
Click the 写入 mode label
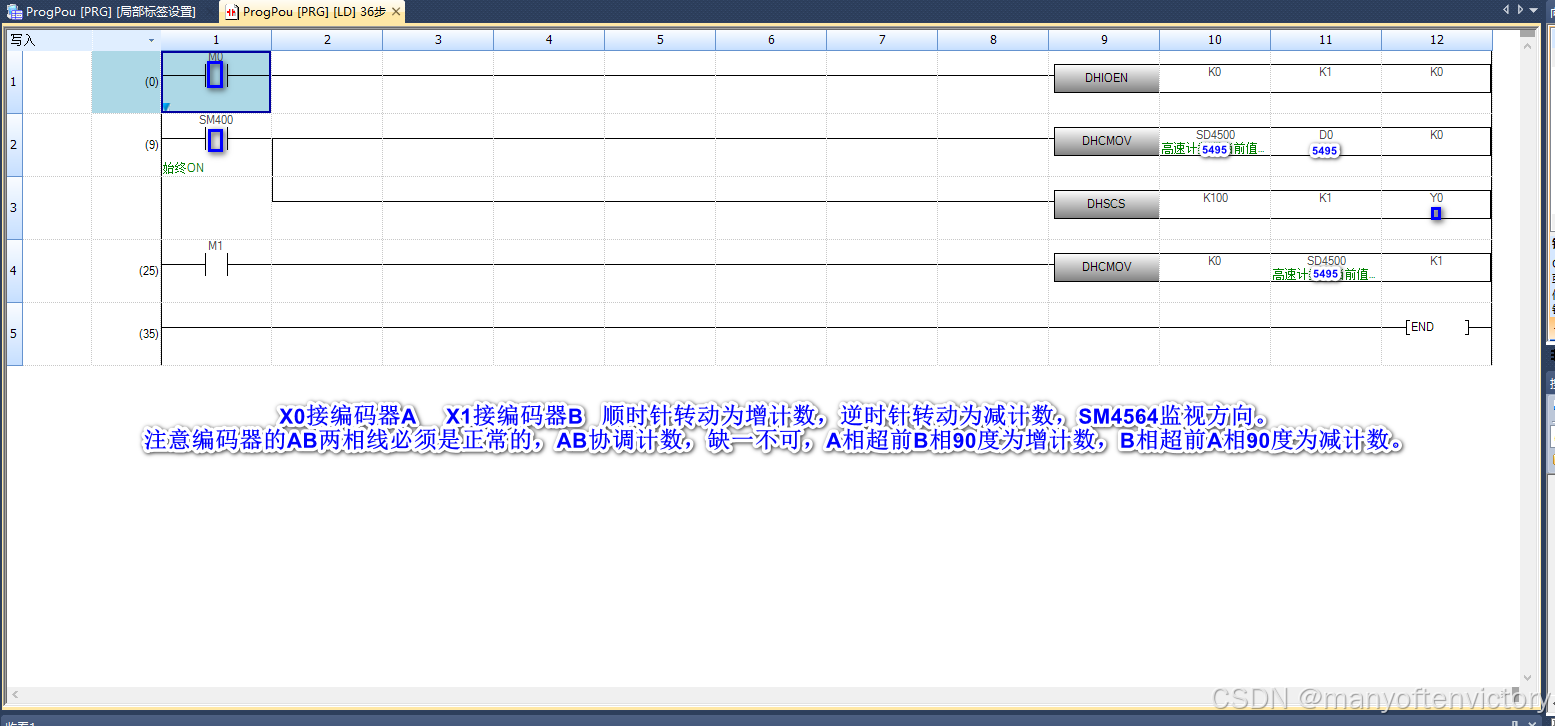23,40
